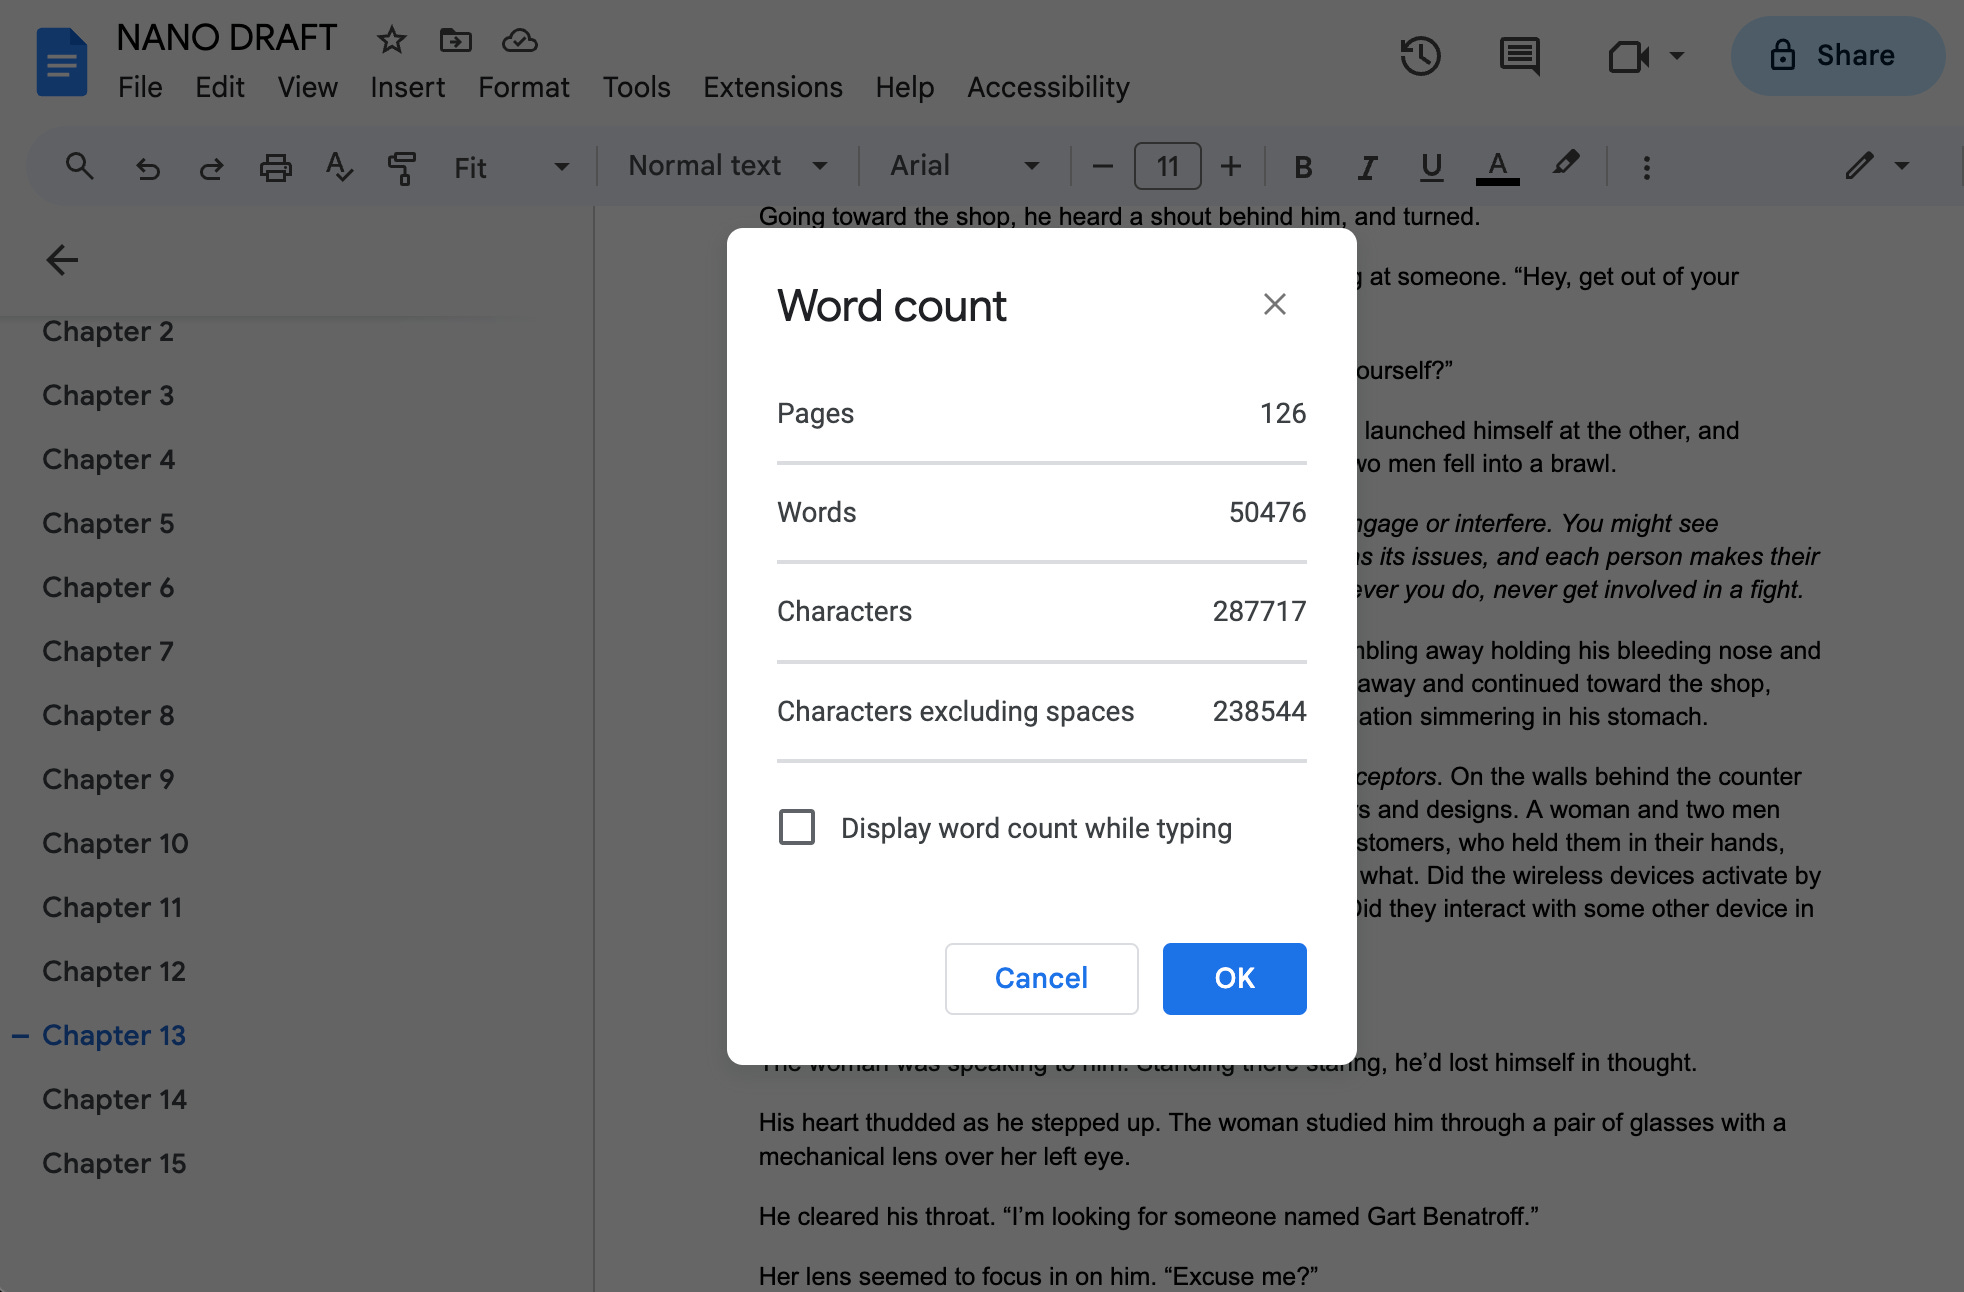
Task: Jump to Chapter 7 in outline
Action: point(108,652)
